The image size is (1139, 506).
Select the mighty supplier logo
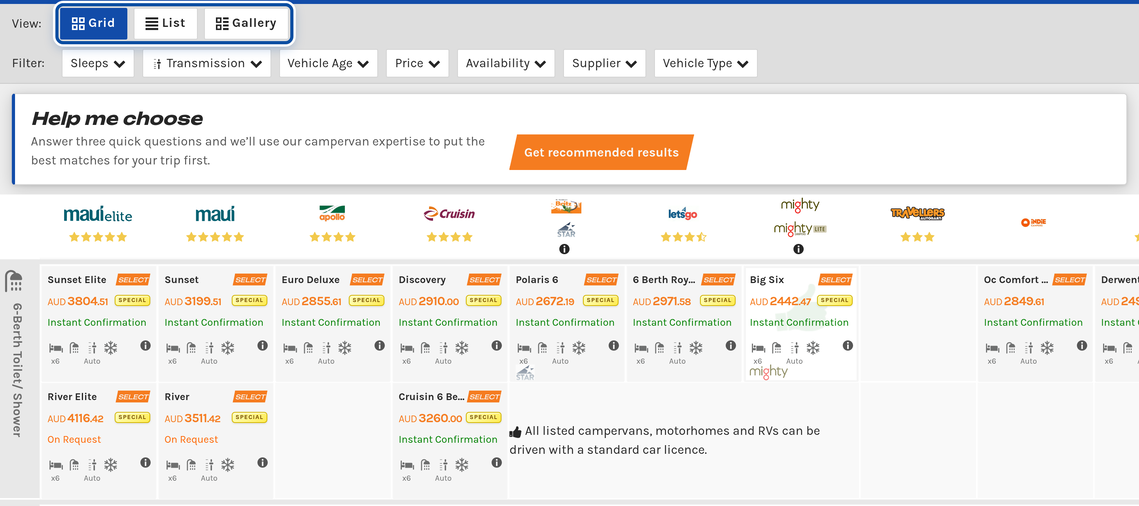pyautogui.click(x=800, y=205)
